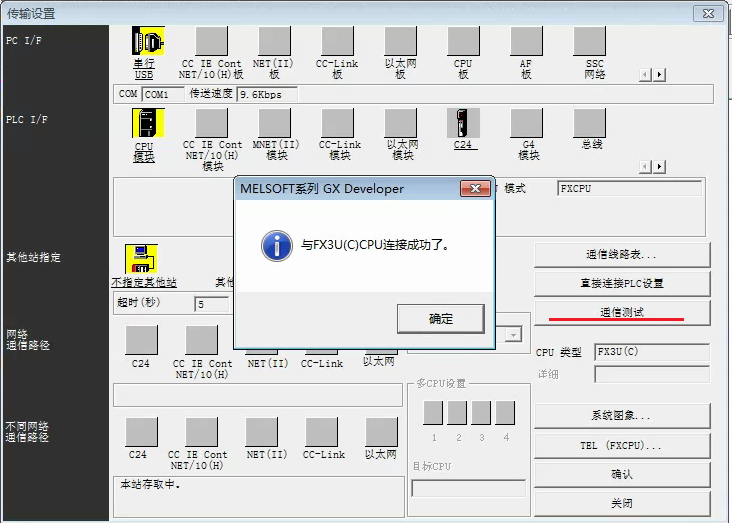
Task: Click 直接连接PLC设置 button
Action: [622, 283]
